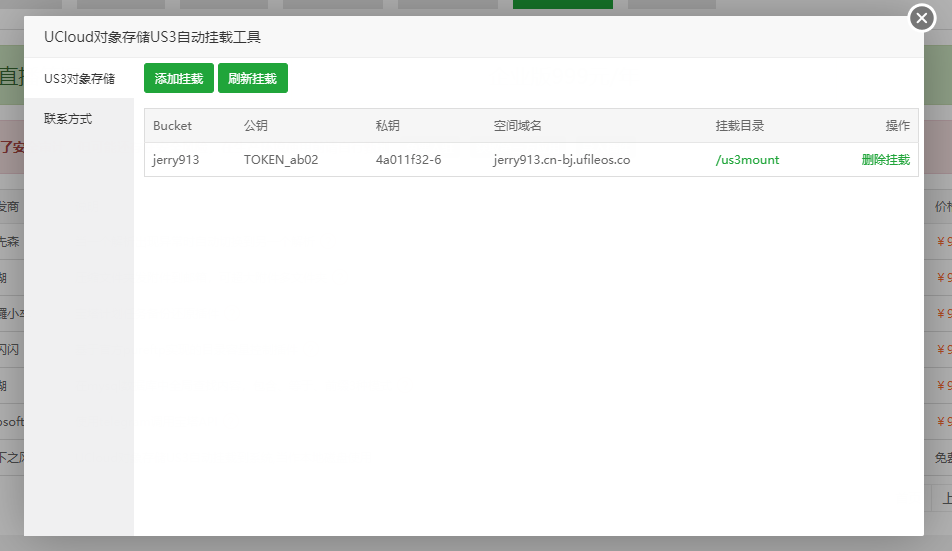Select the jerry913 bucket cell
The height and width of the screenshot is (551, 952).
pos(175,160)
